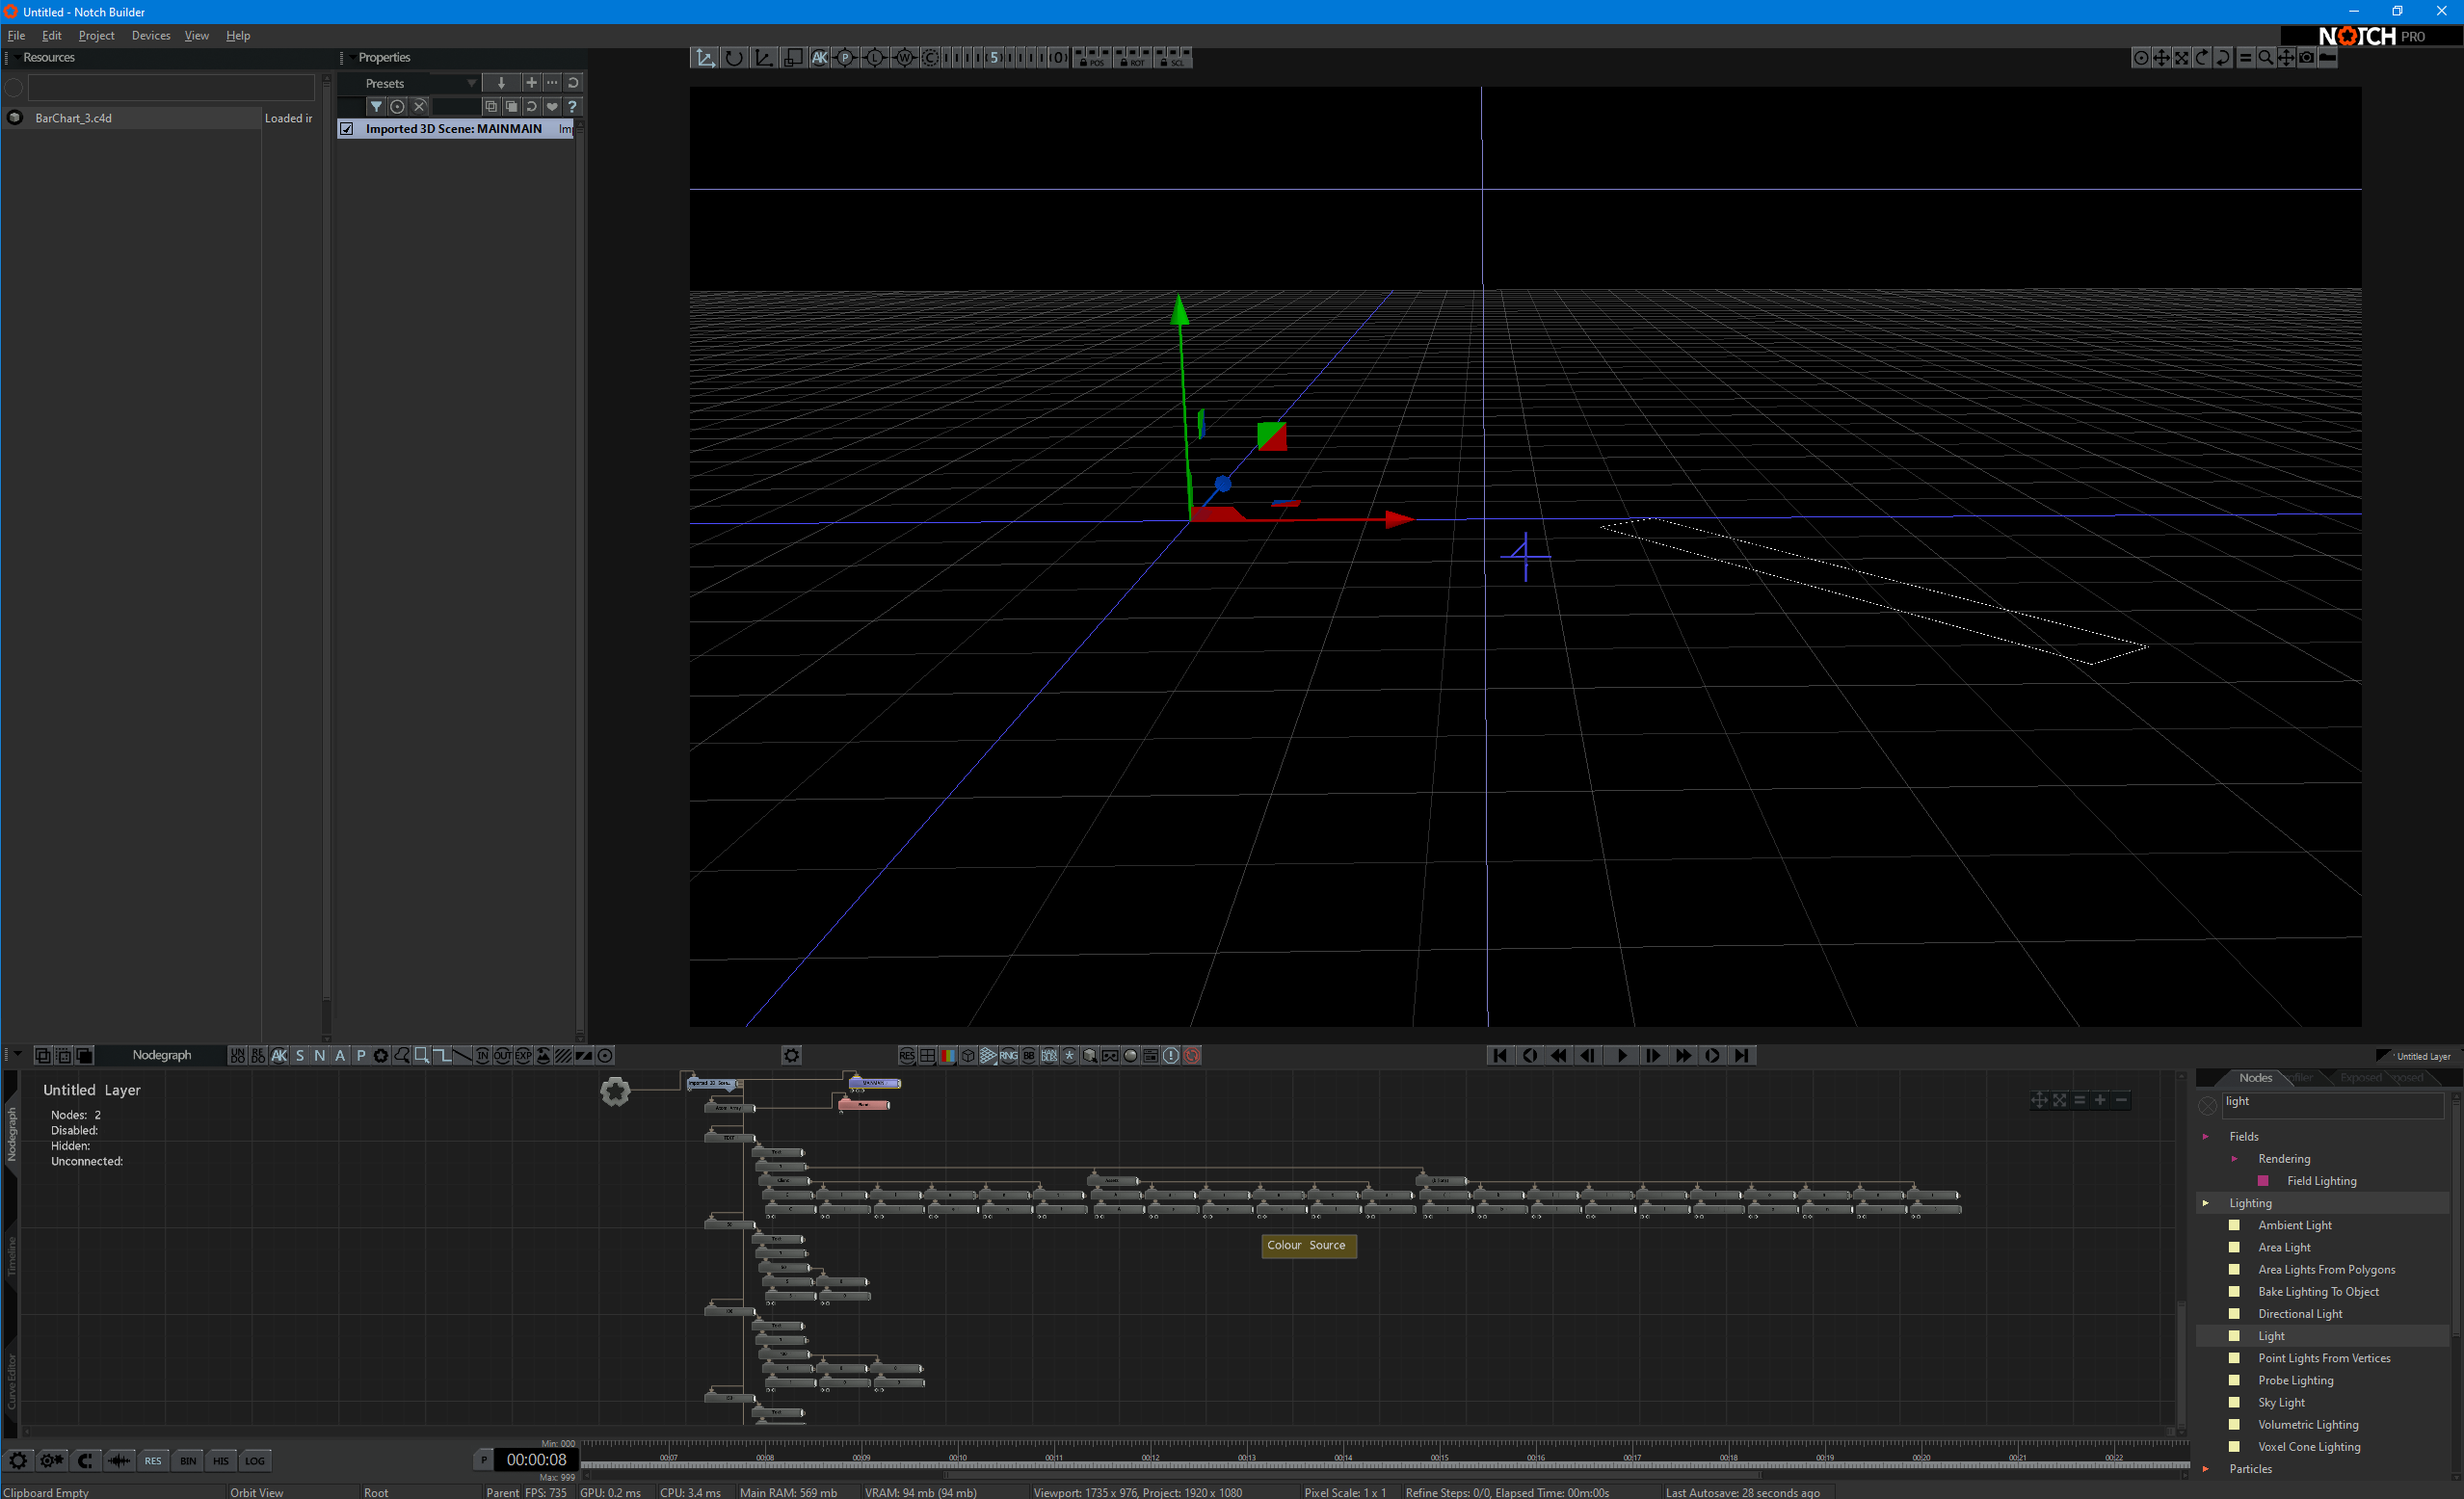Select the Light node in list
The image size is (2464, 1499).
point(2271,1336)
